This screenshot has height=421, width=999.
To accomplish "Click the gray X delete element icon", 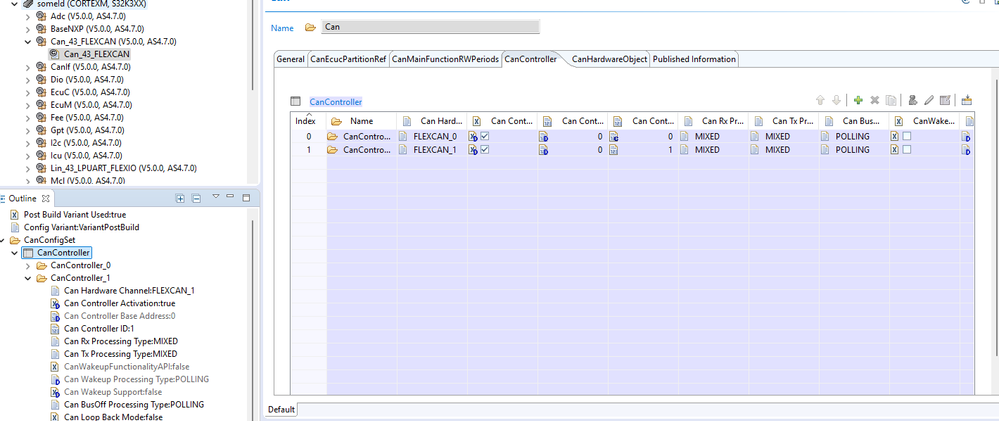I will click(875, 100).
